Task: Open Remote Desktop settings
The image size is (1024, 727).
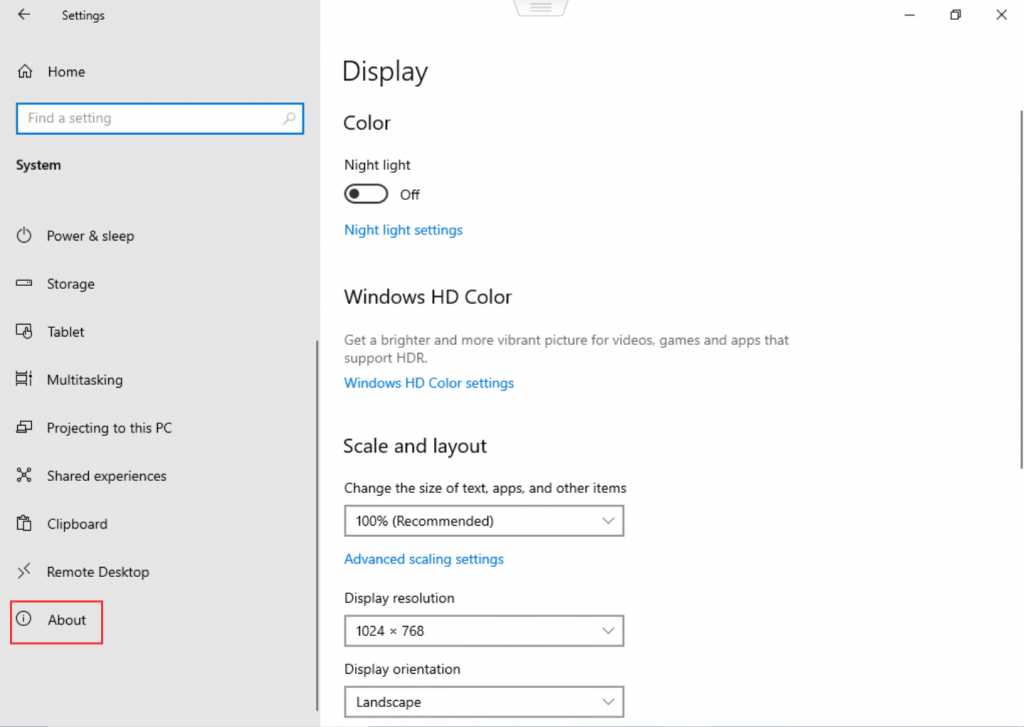Action: click(98, 572)
